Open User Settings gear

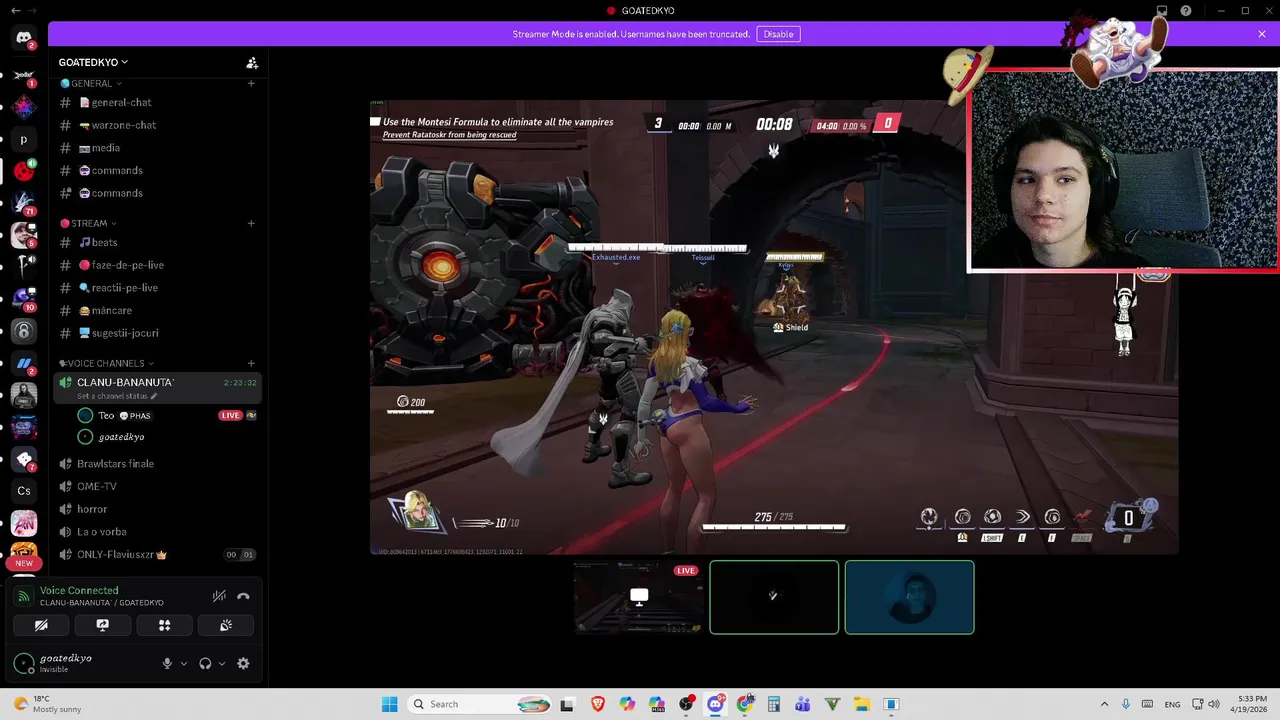click(243, 663)
